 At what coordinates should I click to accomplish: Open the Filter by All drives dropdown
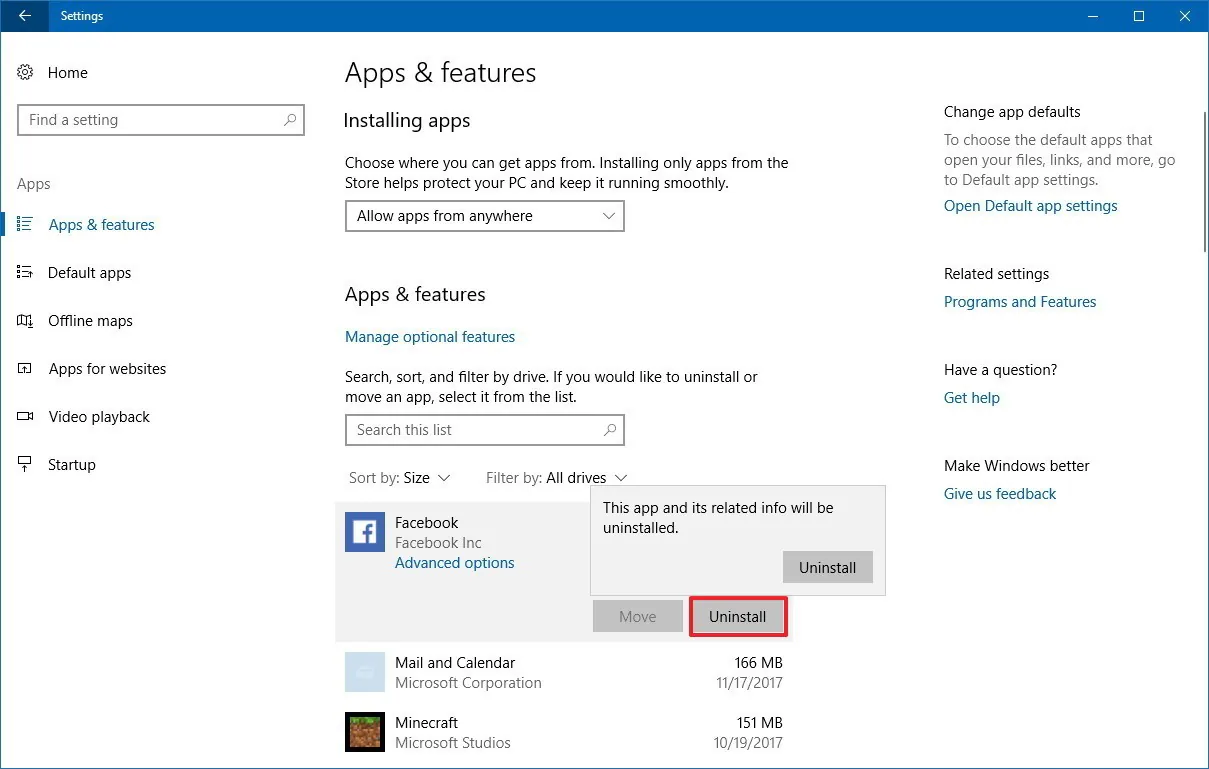[557, 478]
